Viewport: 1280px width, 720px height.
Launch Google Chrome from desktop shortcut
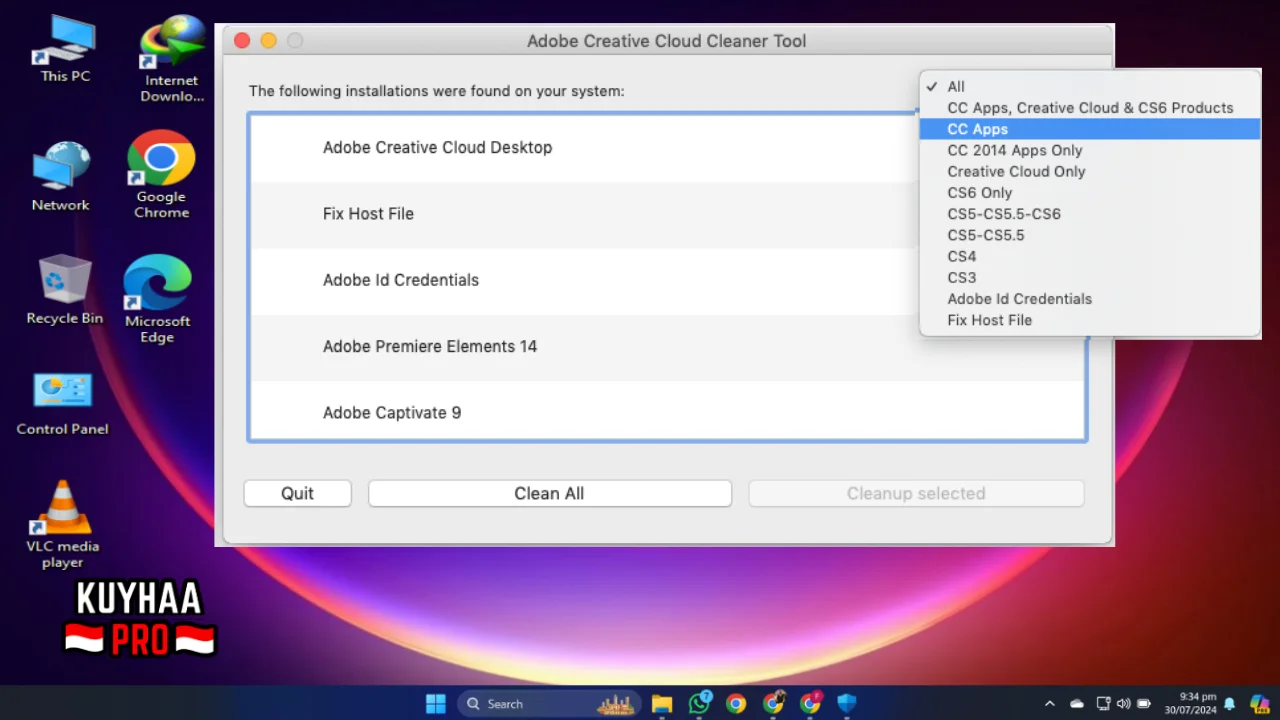pyautogui.click(x=161, y=174)
